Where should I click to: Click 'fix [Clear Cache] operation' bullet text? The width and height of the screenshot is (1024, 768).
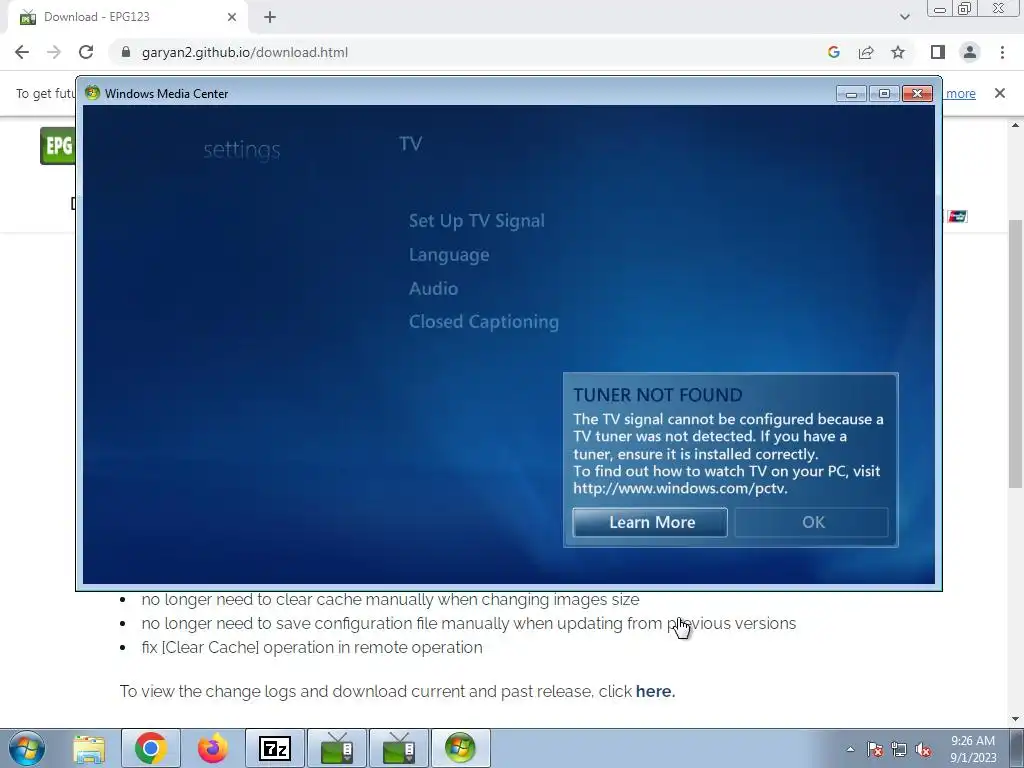[x=312, y=647]
